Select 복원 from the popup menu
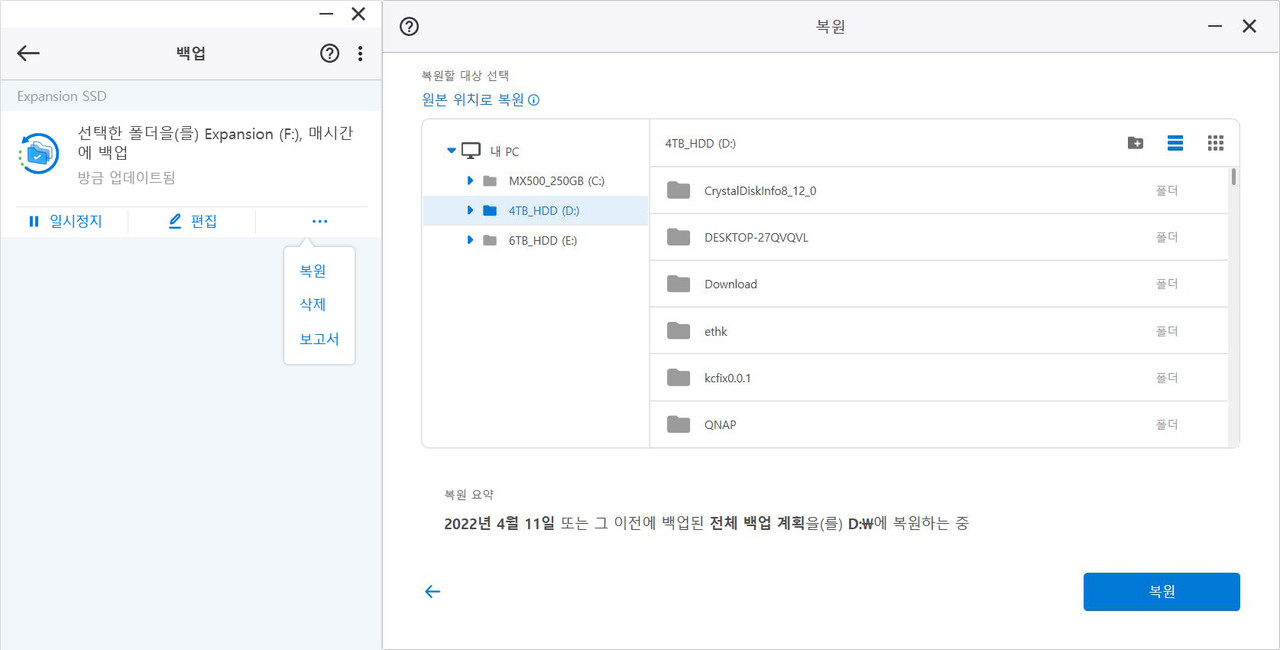Image resolution: width=1280 pixels, height=650 pixels. [x=313, y=271]
